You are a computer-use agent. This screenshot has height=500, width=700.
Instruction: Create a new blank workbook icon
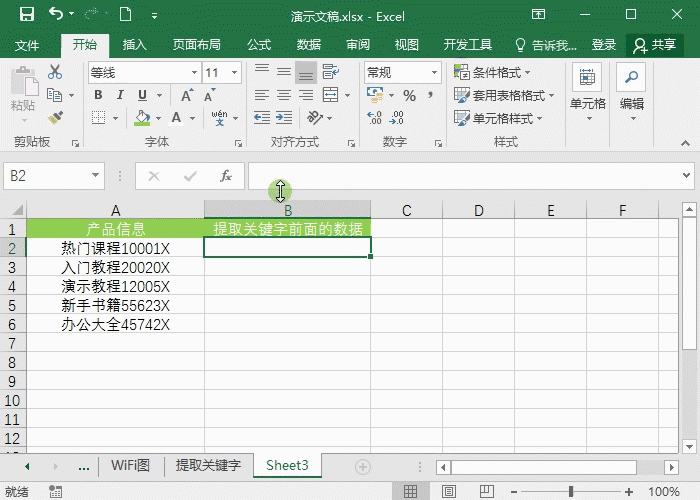[x=125, y=15]
